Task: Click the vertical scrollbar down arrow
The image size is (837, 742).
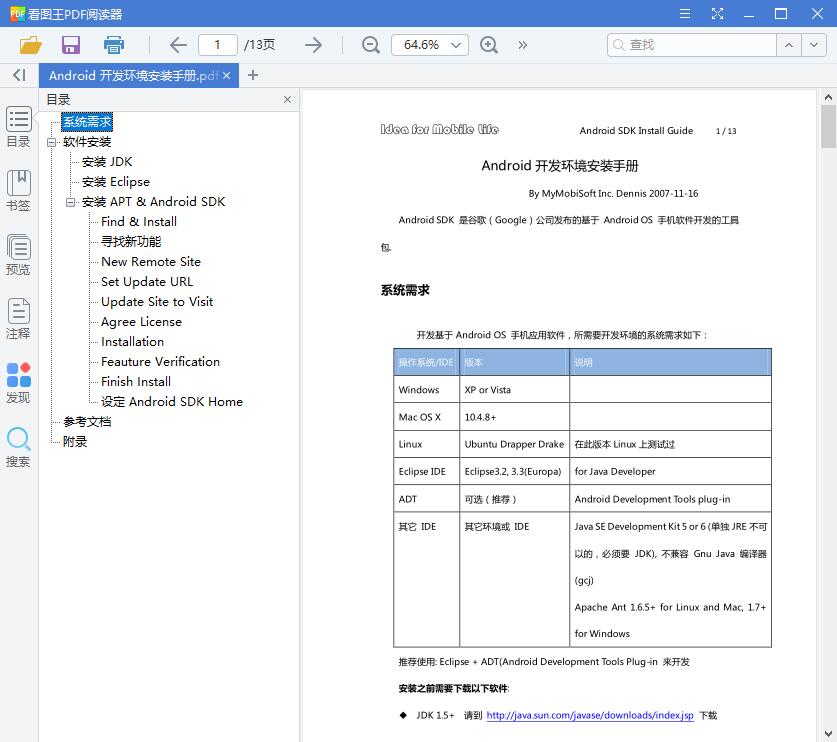Action: 828,732
